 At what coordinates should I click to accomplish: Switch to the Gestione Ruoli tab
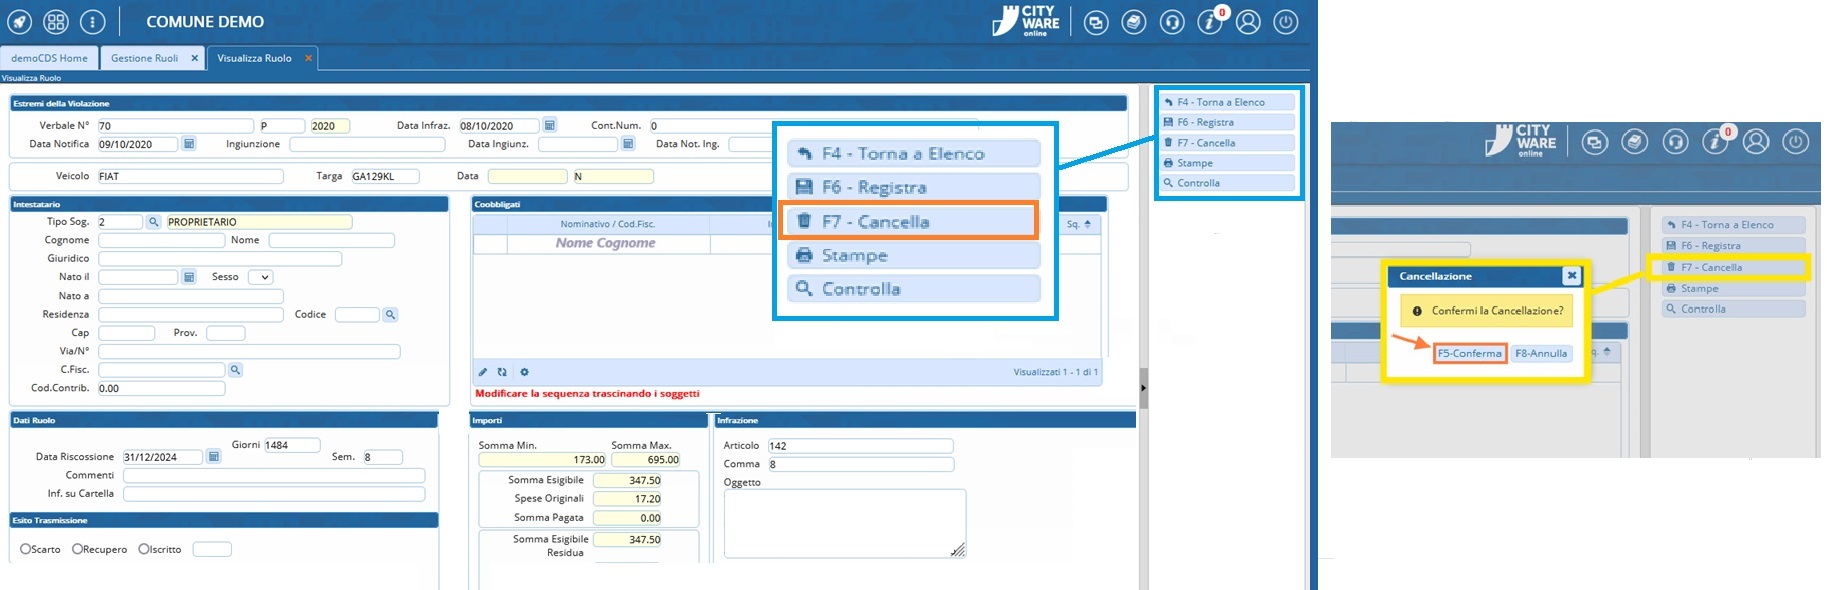pyautogui.click(x=144, y=58)
